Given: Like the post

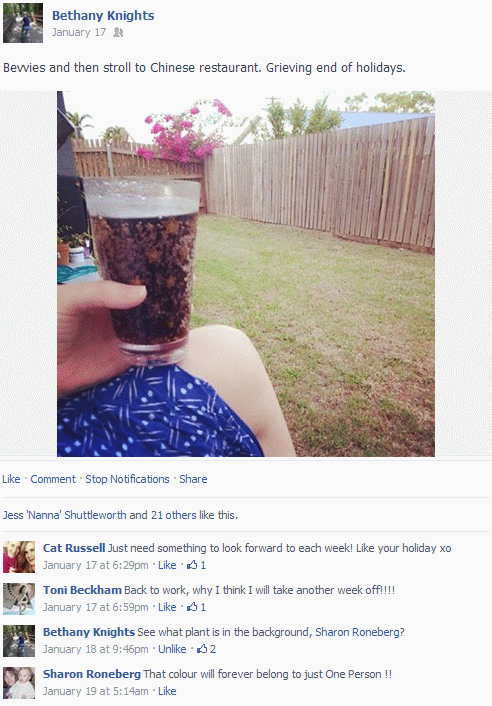Looking at the screenshot, I should tap(11, 479).
